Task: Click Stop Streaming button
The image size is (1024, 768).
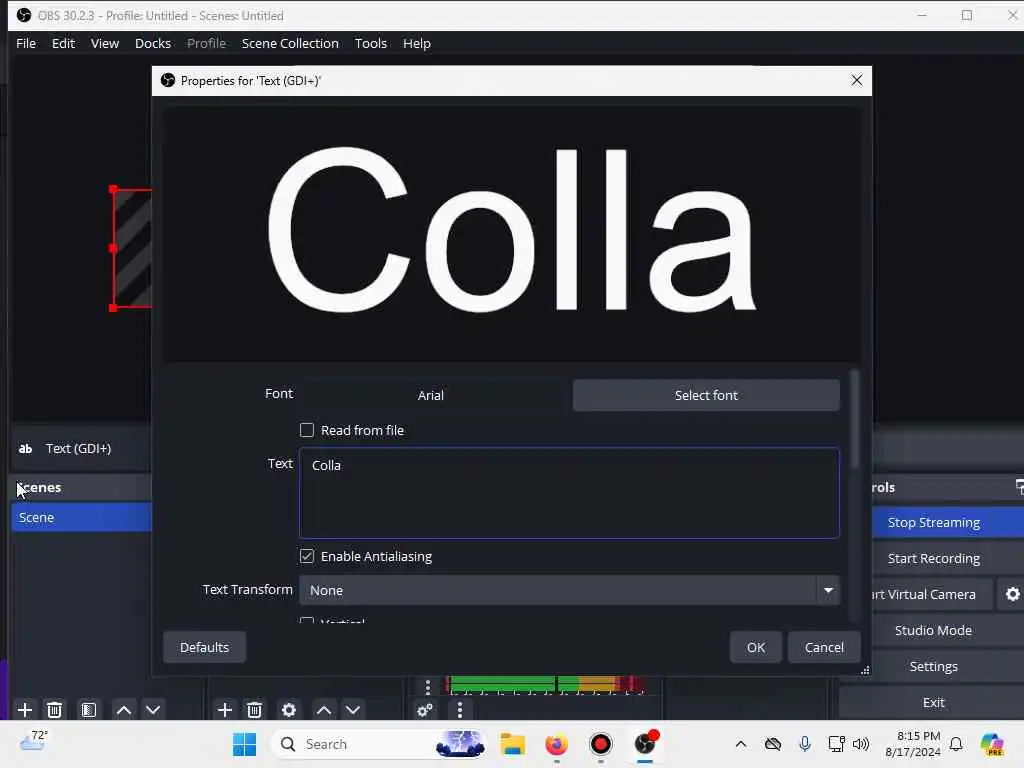Action: (948, 522)
